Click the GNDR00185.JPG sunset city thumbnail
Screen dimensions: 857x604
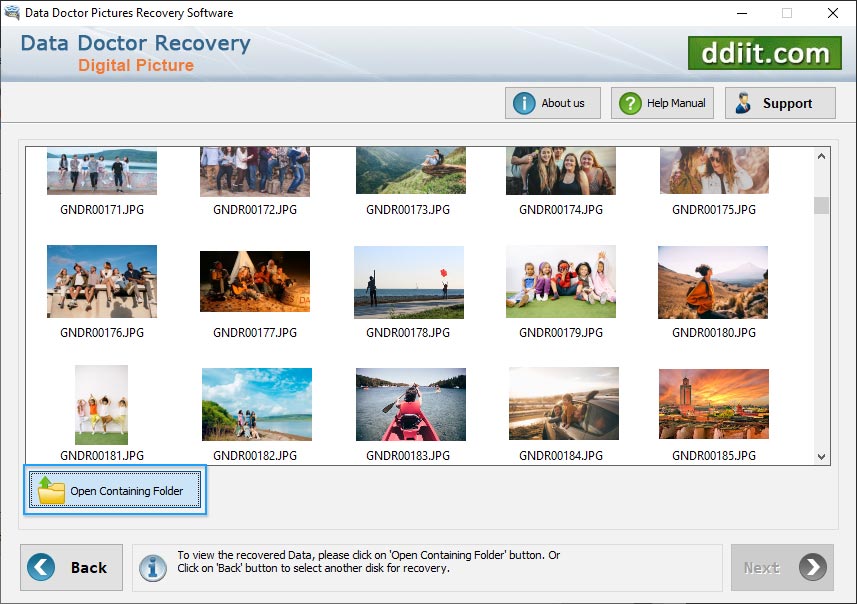(x=713, y=404)
